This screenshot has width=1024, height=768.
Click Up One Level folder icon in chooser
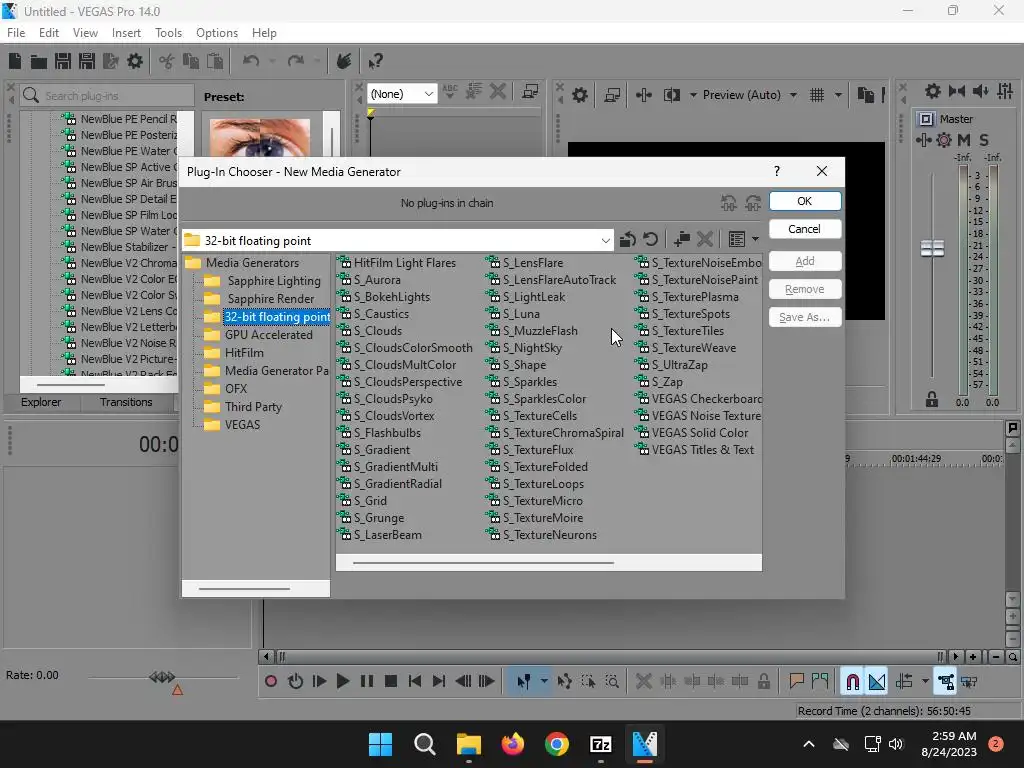click(628, 240)
